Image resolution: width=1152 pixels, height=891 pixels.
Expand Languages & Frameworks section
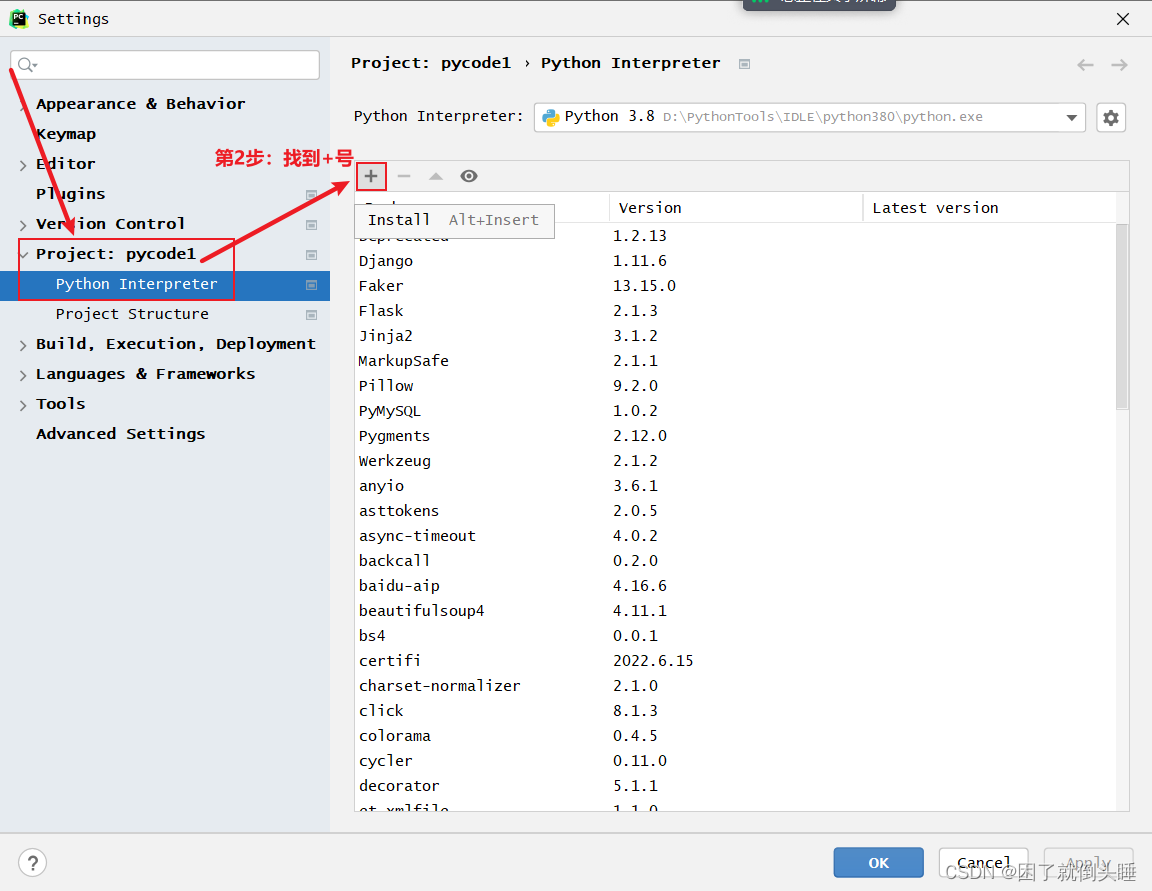coord(23,375)
